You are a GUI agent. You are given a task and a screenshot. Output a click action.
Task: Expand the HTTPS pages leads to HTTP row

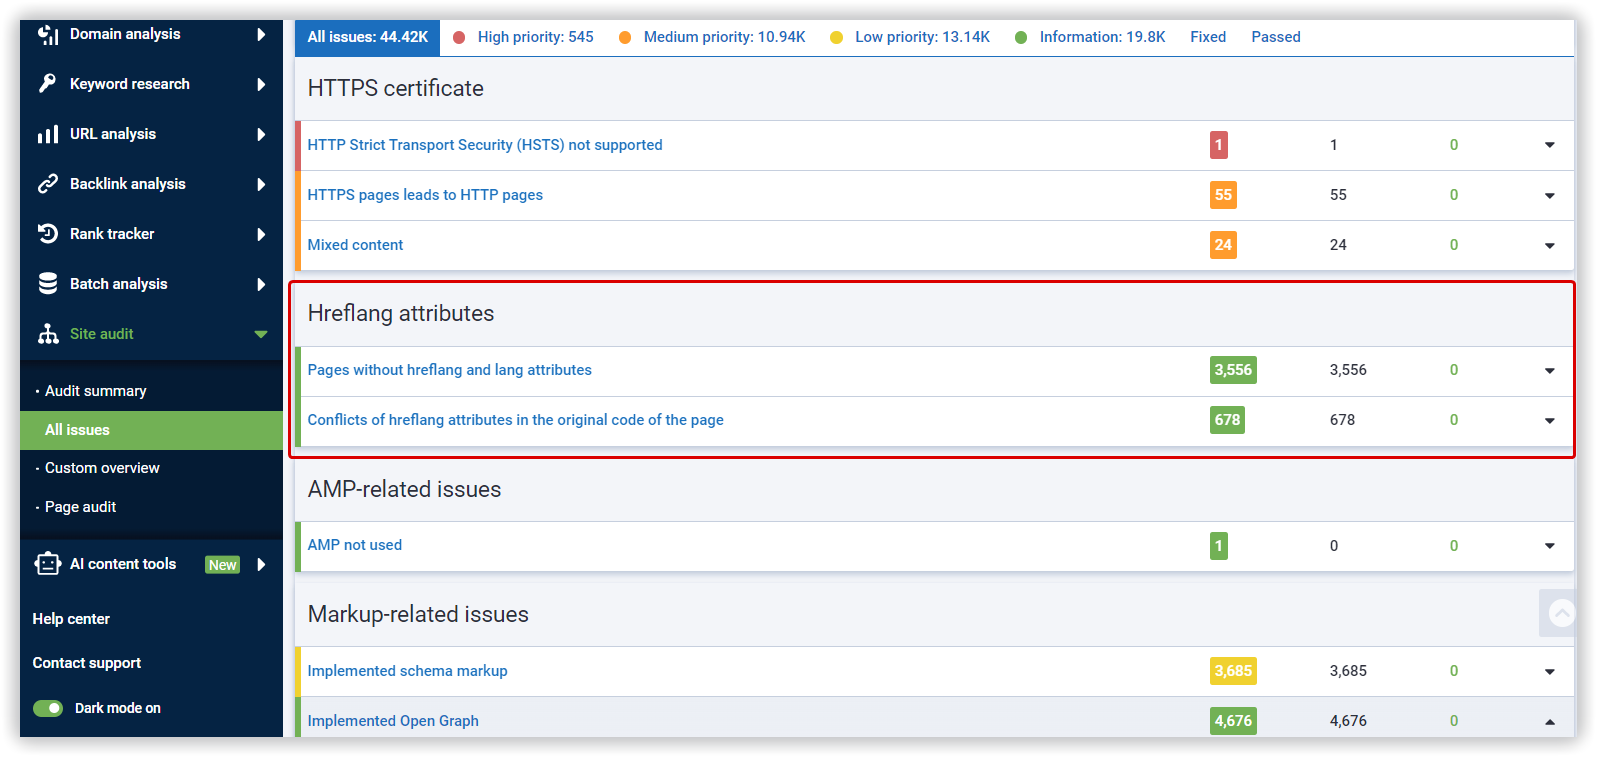click(x=1550, y=196)
